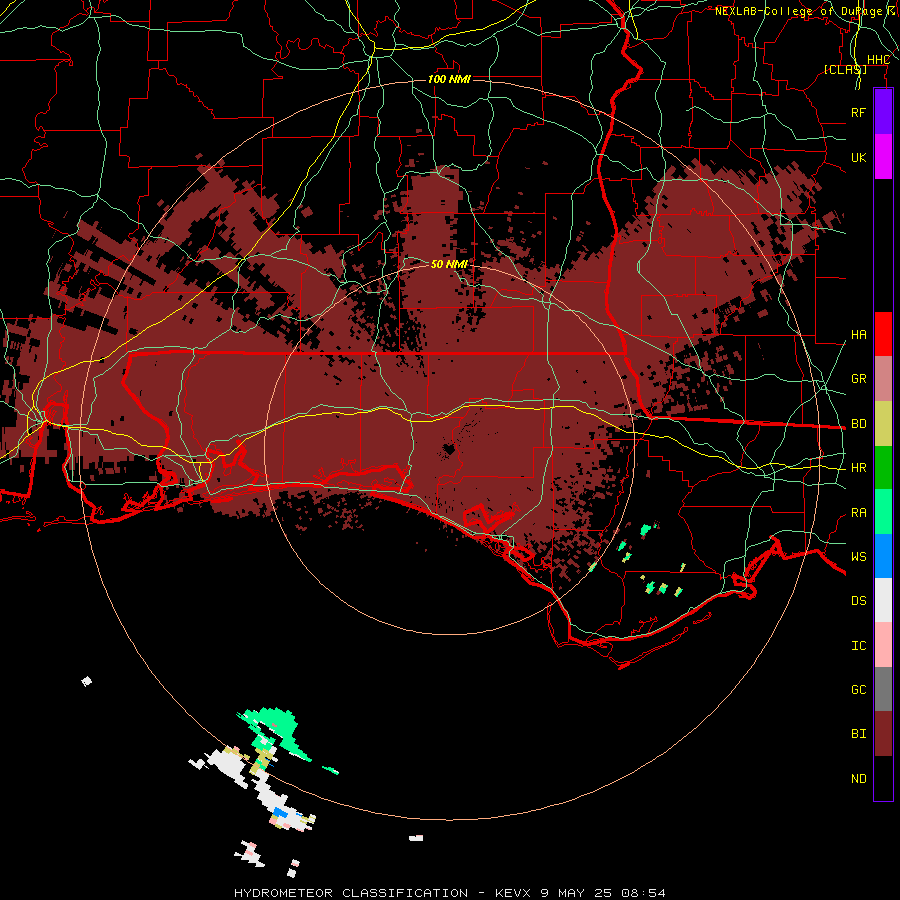900x900 pixels.
Task: Click the '[CLAS]' unit label
Action: 845,69
